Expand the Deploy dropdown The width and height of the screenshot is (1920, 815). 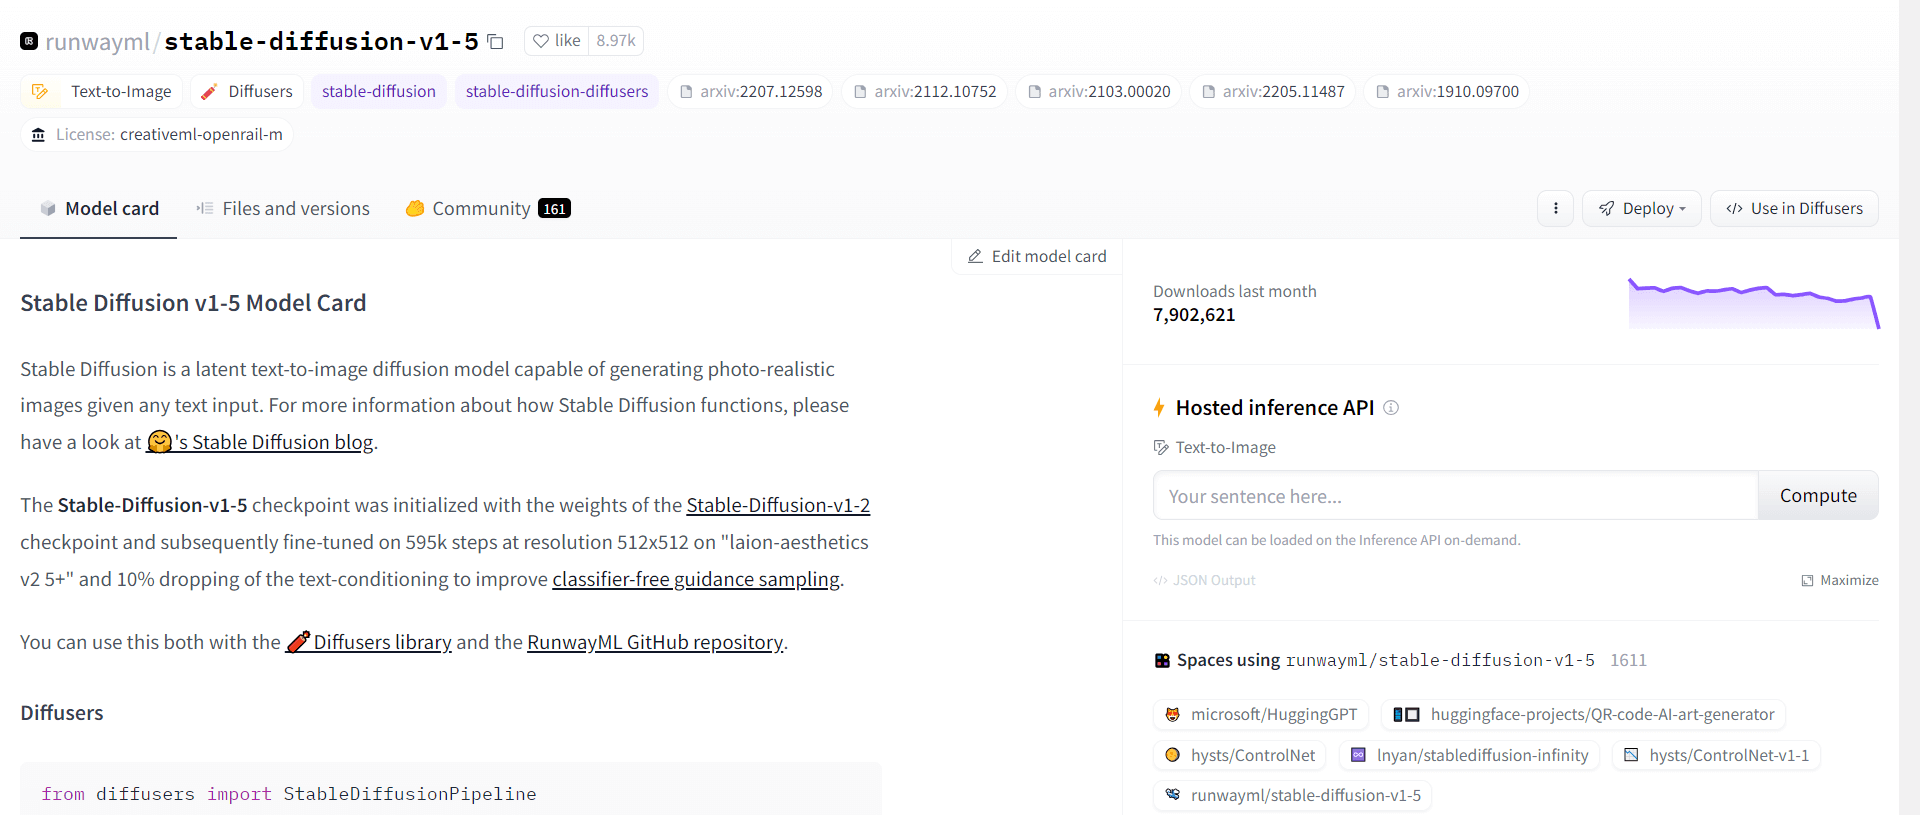(1641, 208)
